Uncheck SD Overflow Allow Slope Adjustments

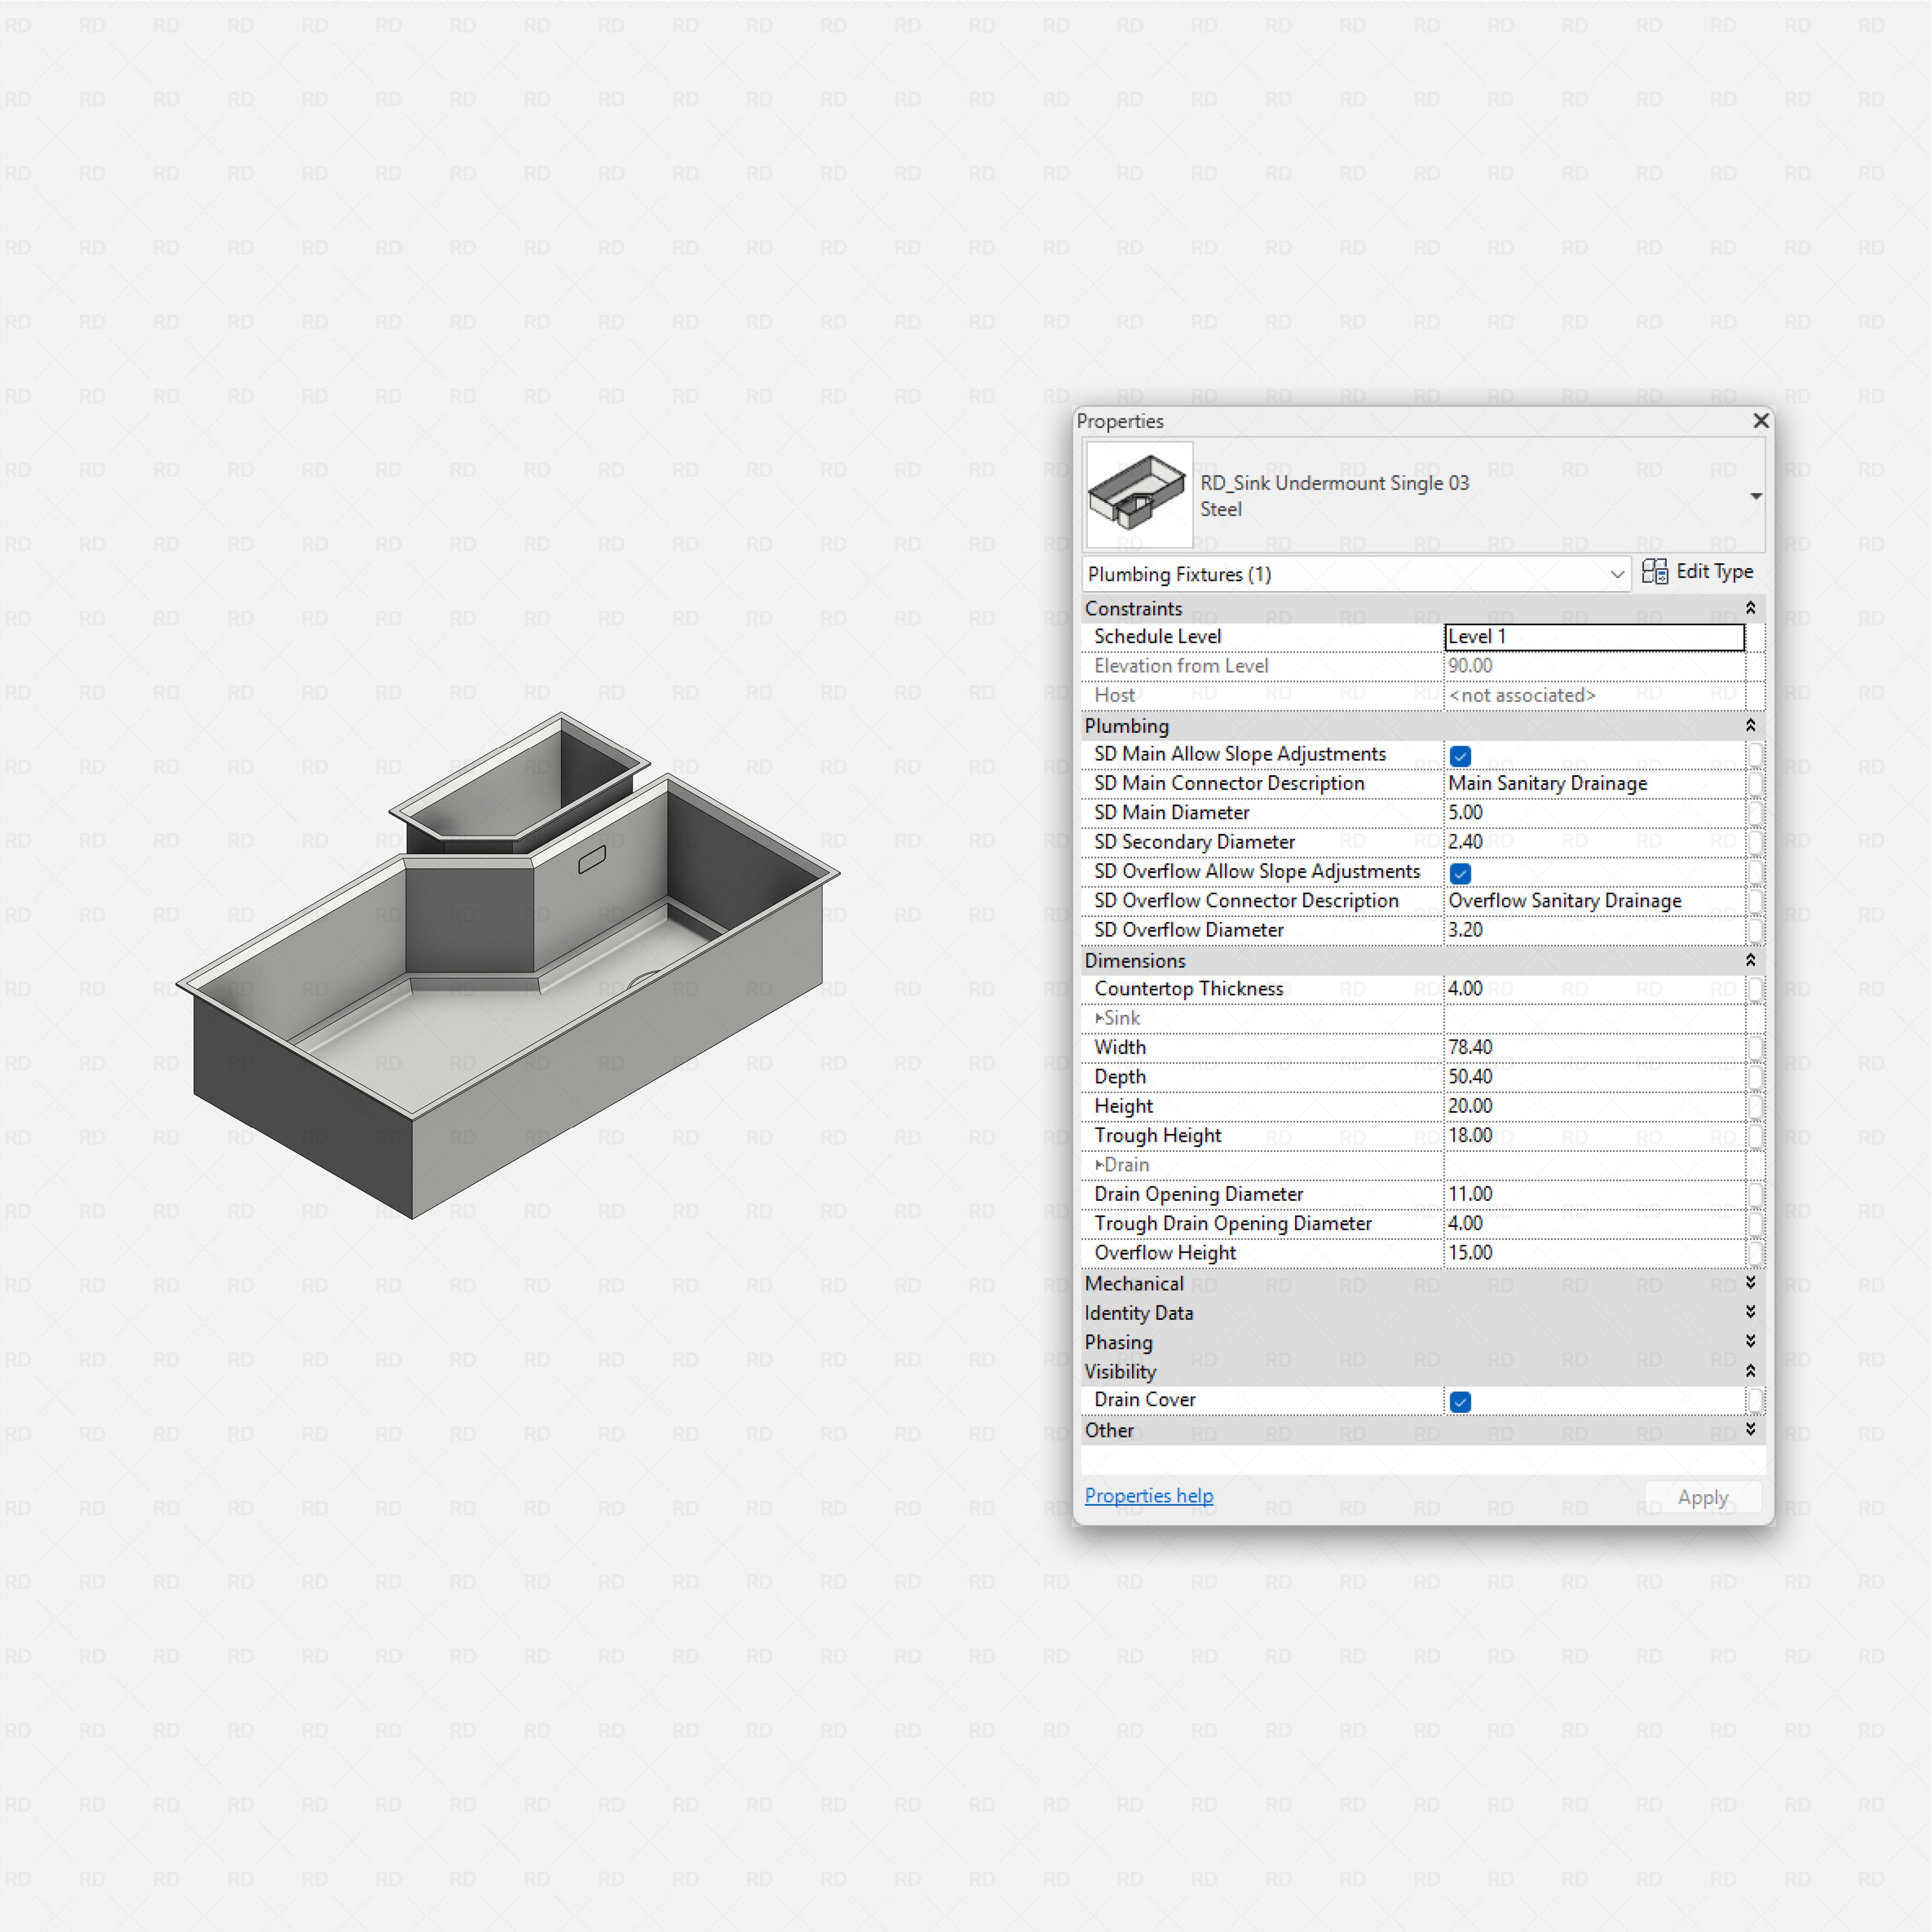point(1460,873)
